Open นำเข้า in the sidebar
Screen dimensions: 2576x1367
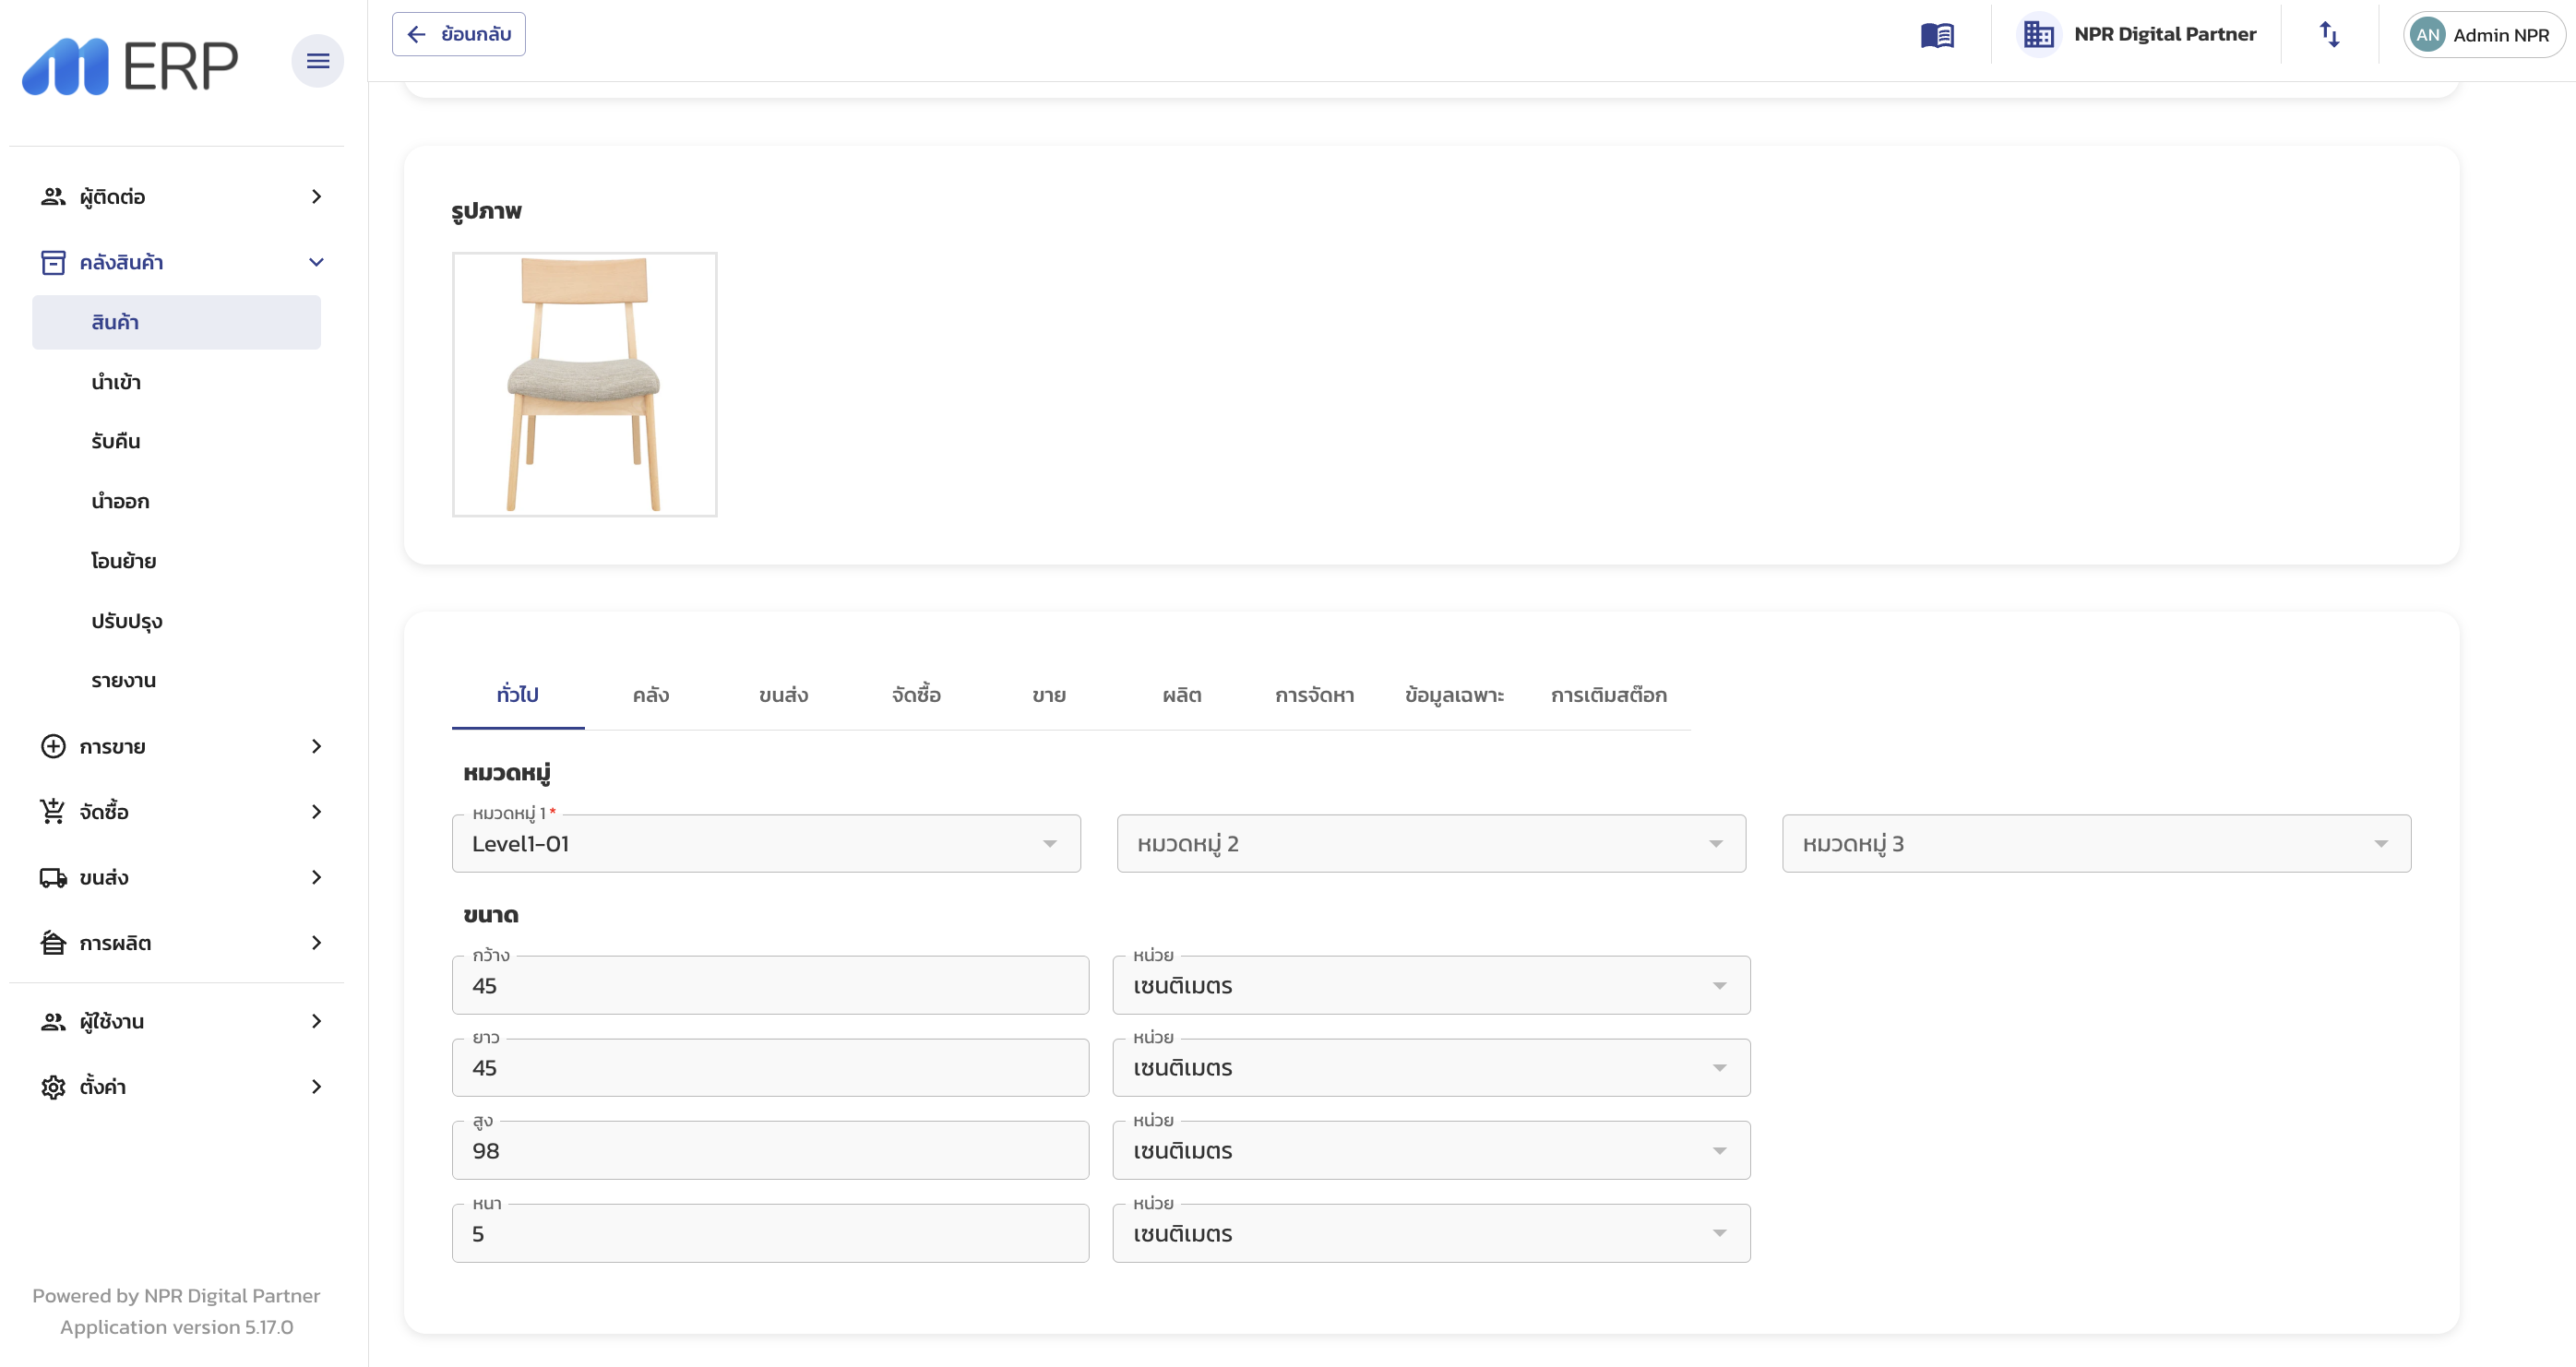[116, 382]
